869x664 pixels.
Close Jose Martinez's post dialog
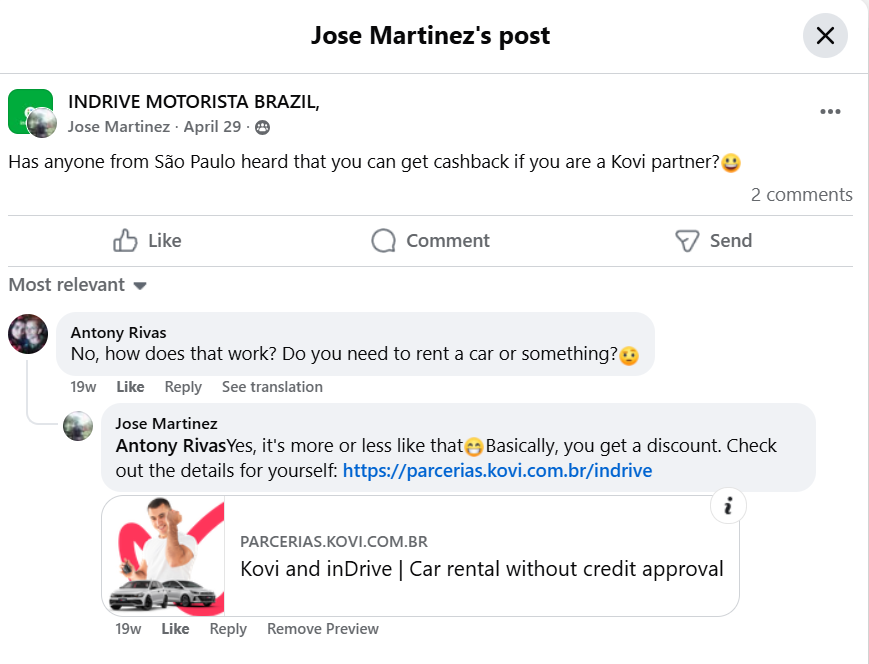pyautogui.click(x=825, y=36)
